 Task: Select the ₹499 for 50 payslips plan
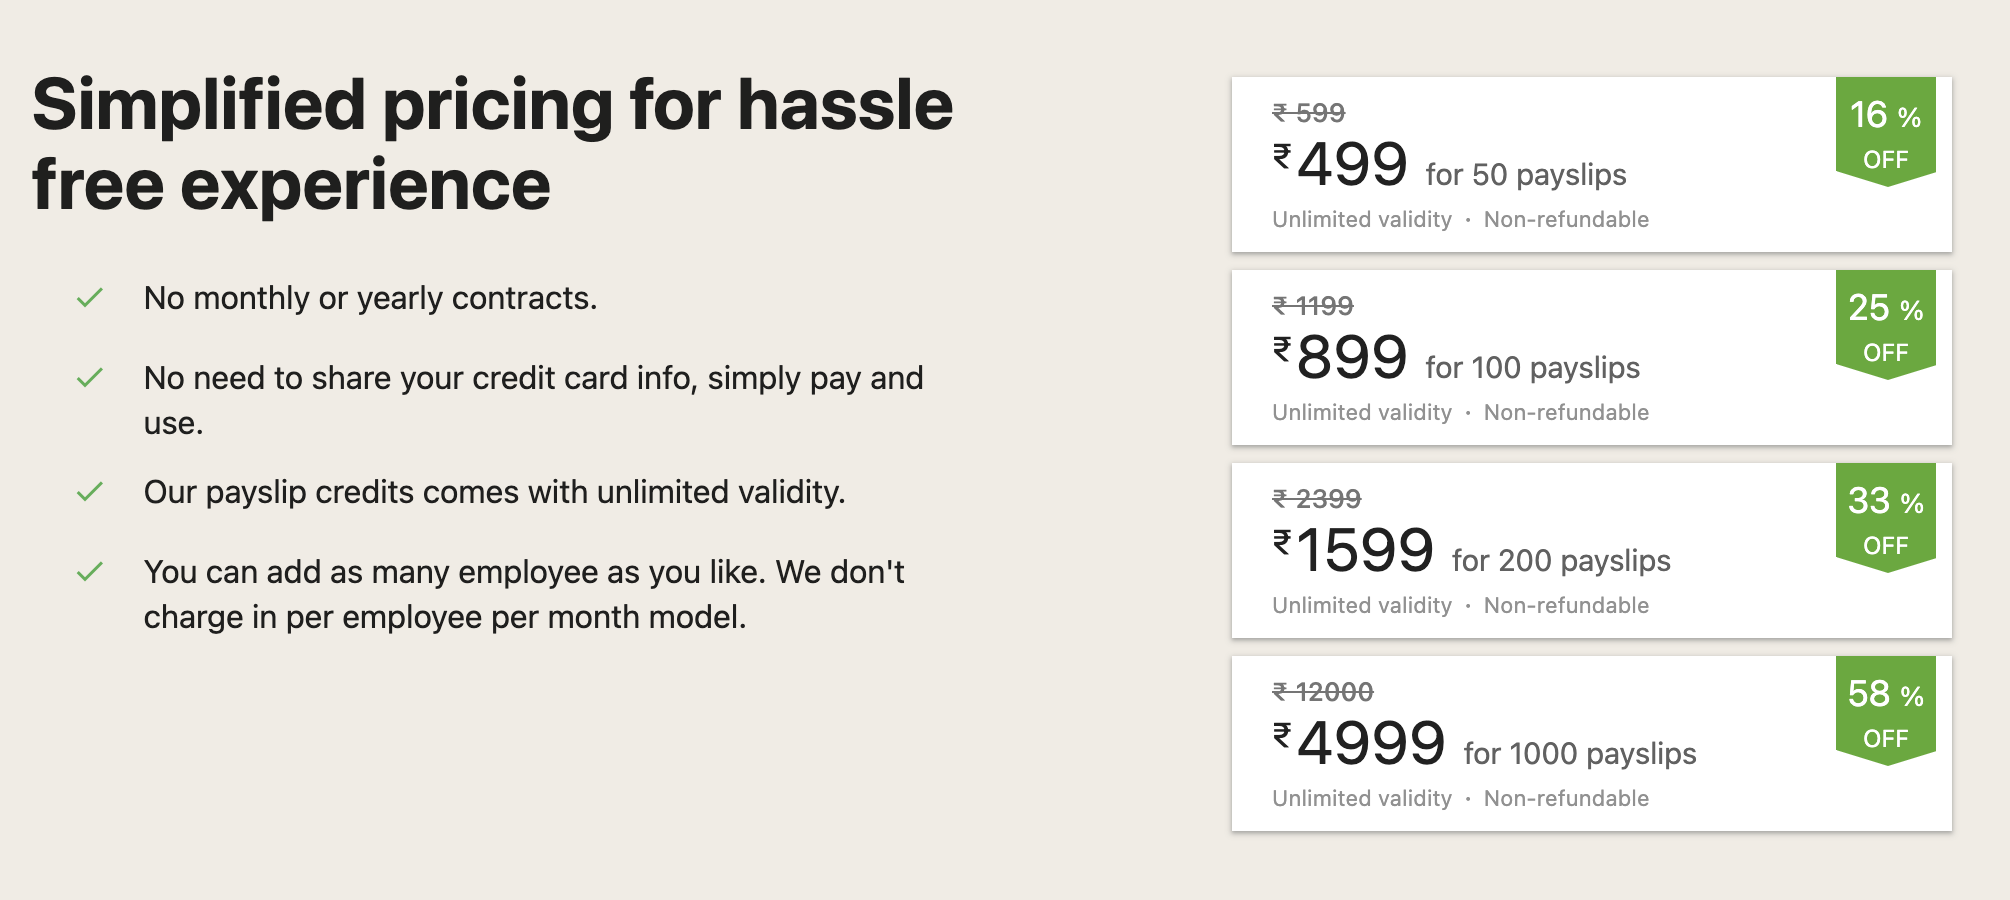(1591, 164)
